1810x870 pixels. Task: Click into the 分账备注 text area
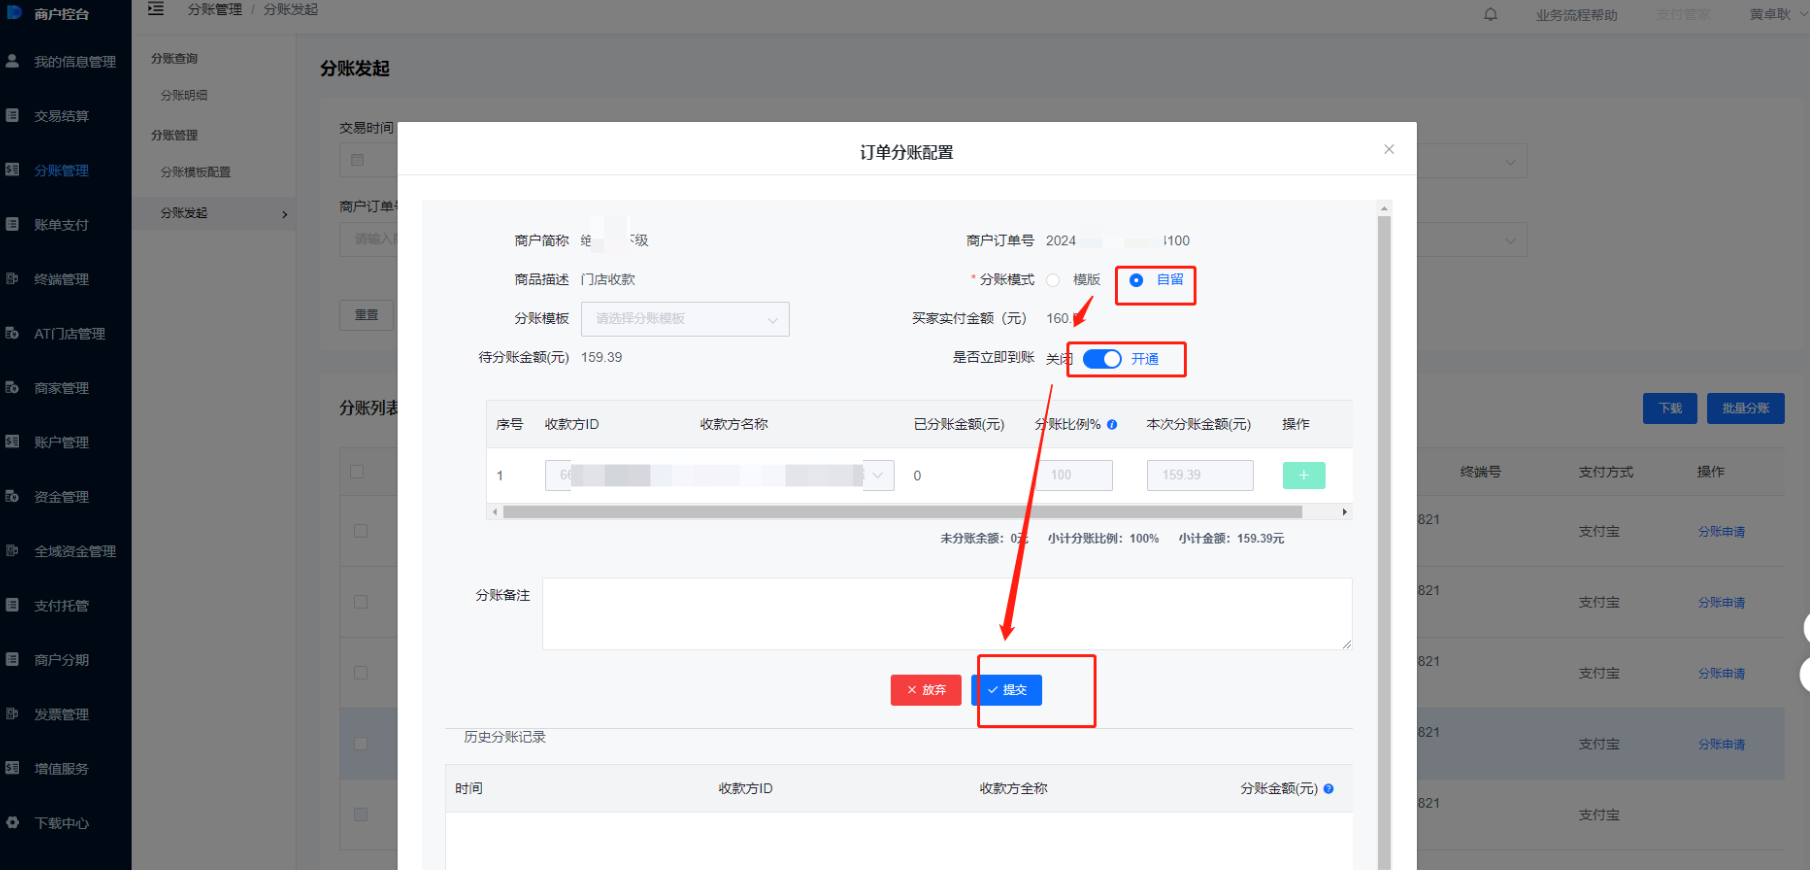click(946, 613)
